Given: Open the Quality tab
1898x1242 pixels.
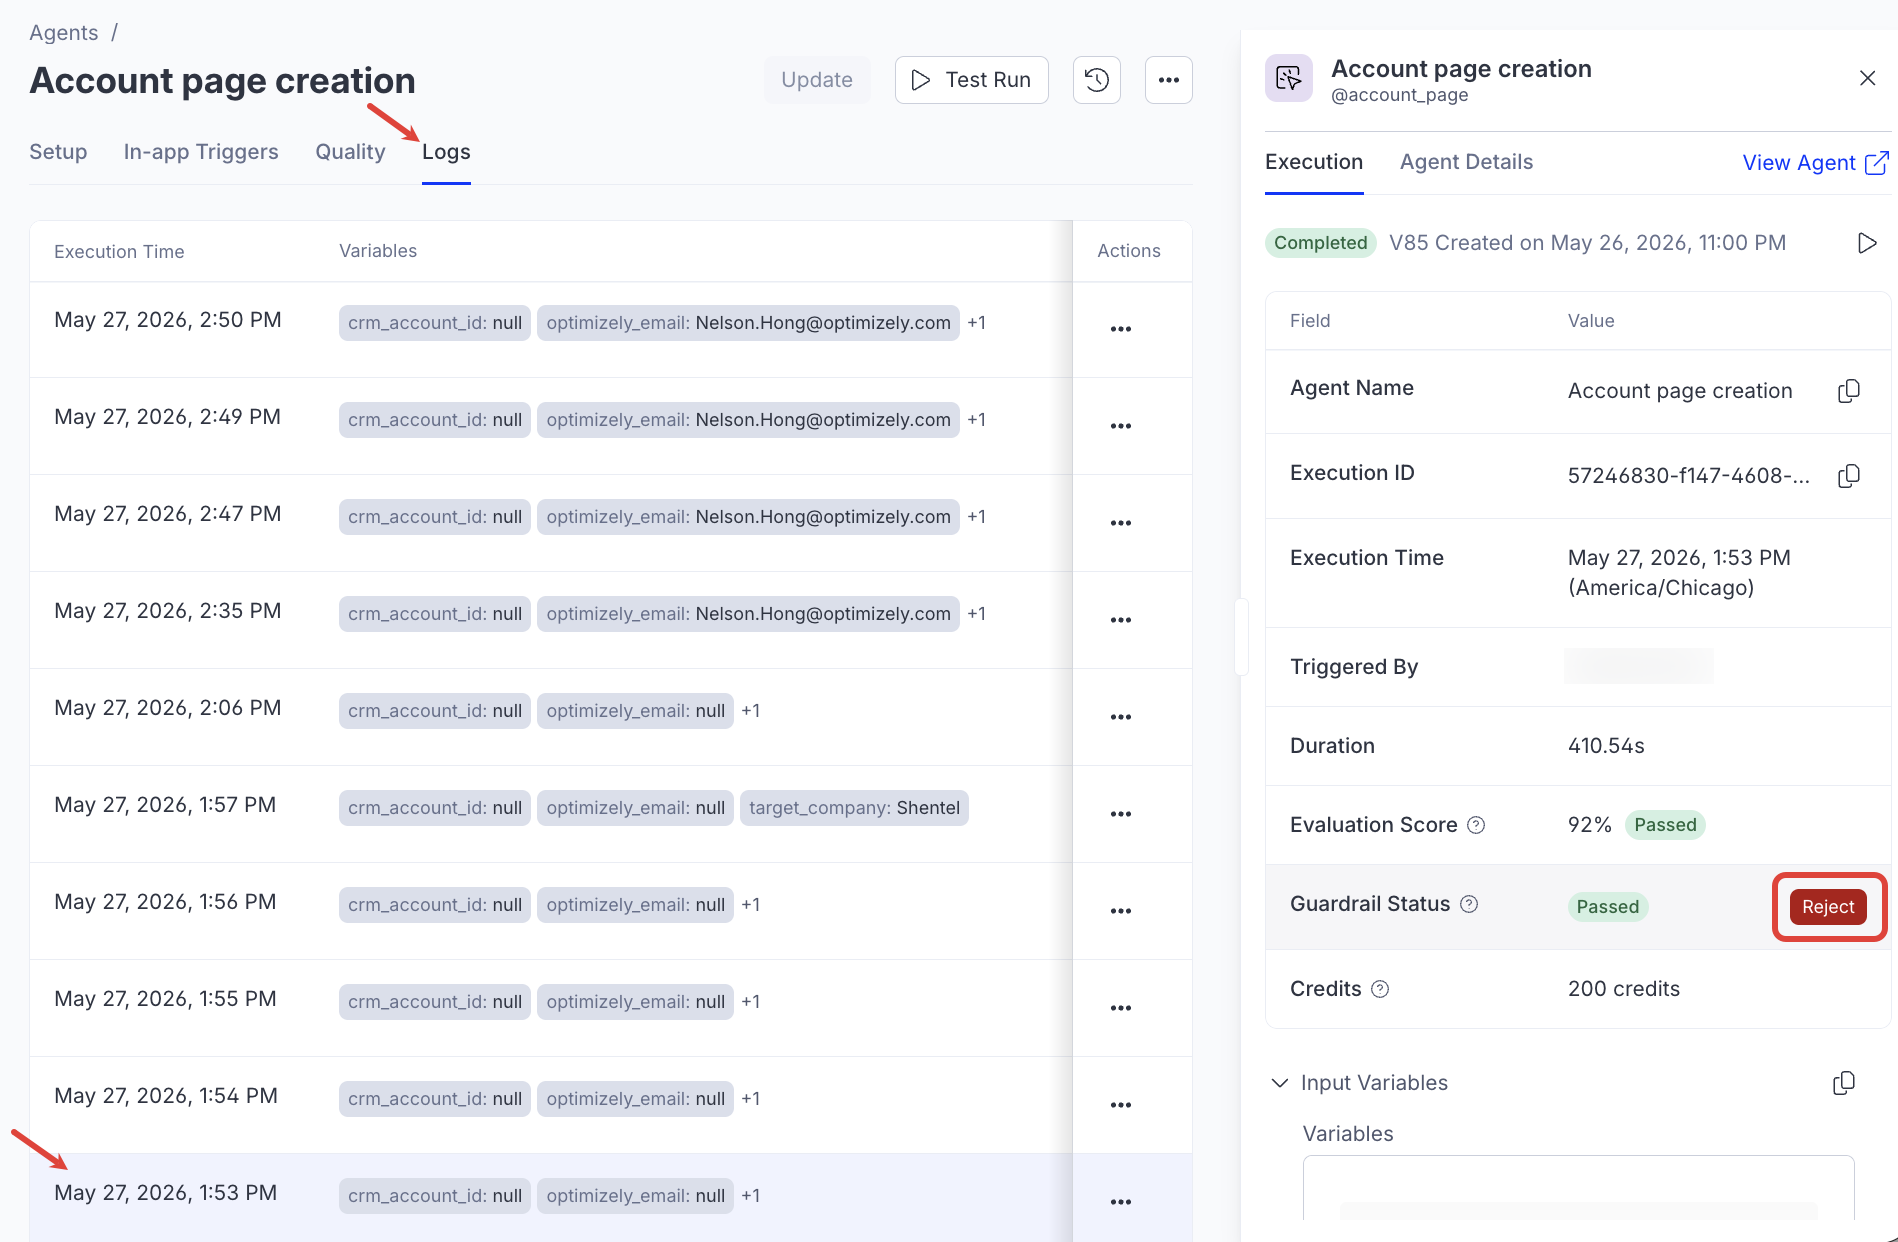Looking at the screenshot, I should (x=350, y=152).
